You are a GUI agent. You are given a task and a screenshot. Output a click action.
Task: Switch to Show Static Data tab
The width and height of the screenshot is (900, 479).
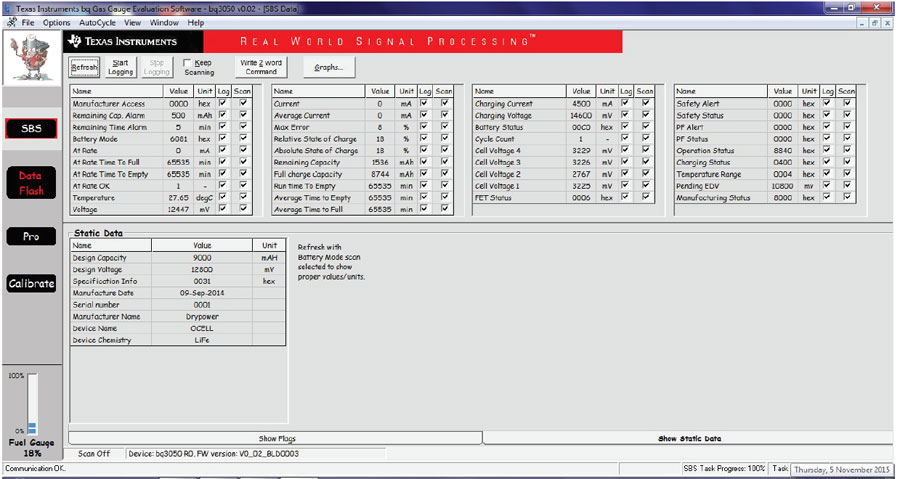pyautogui.click(x=689, y=438)
